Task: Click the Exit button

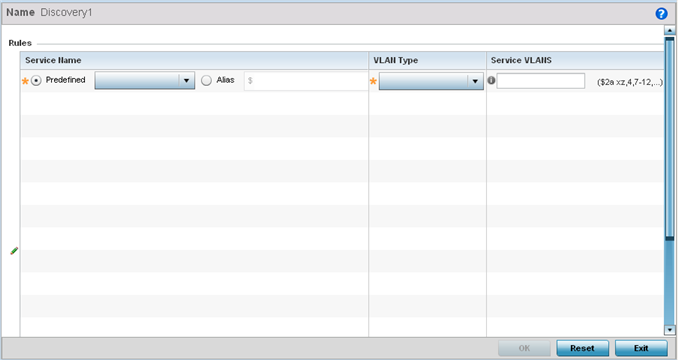Action: [x=641, y=348]
